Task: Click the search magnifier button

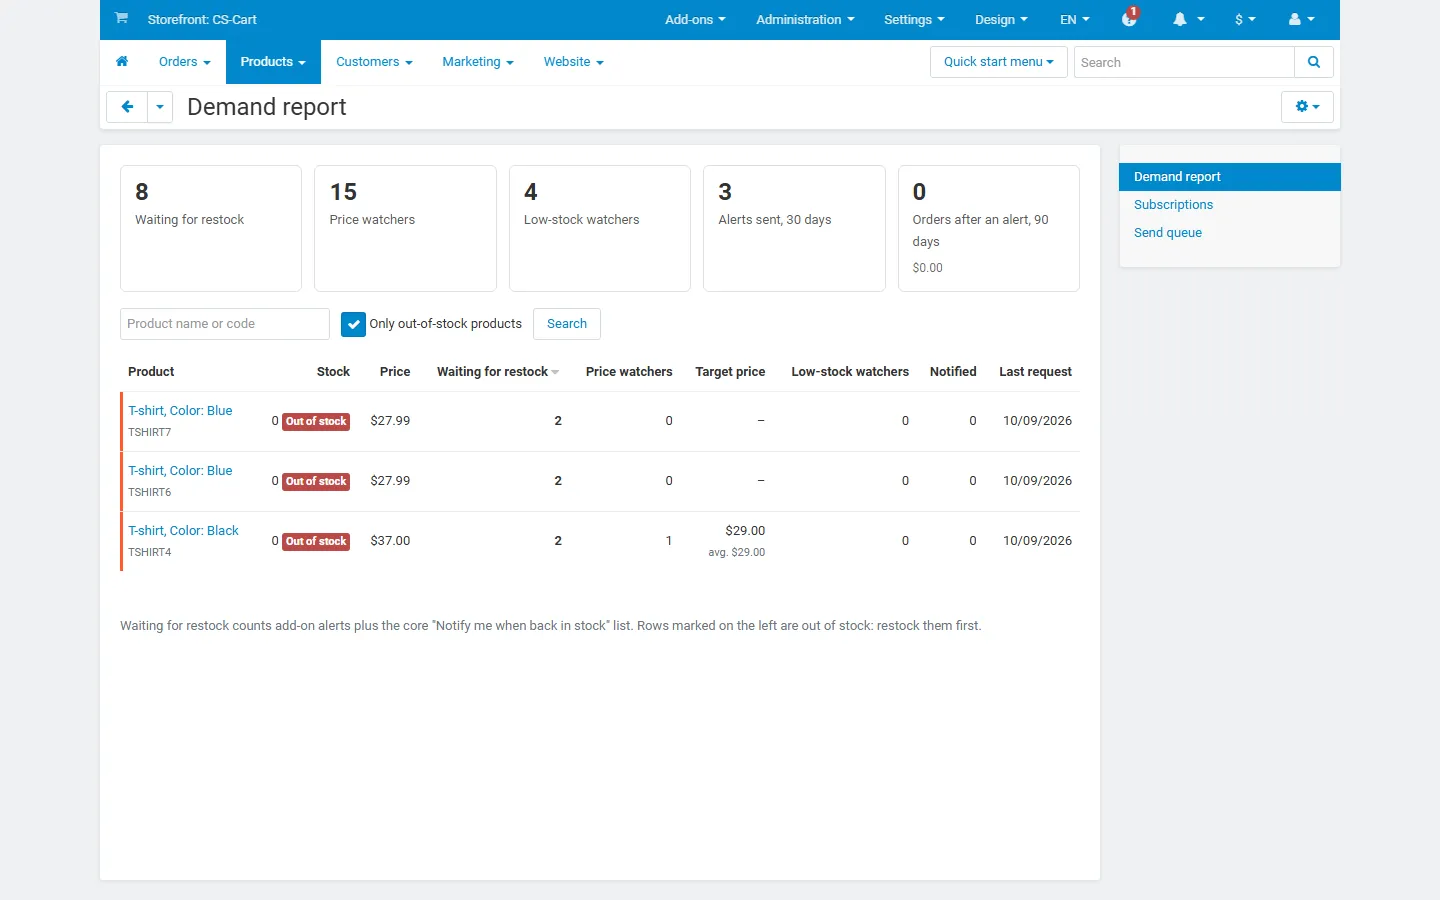Action: (1314, 62)
